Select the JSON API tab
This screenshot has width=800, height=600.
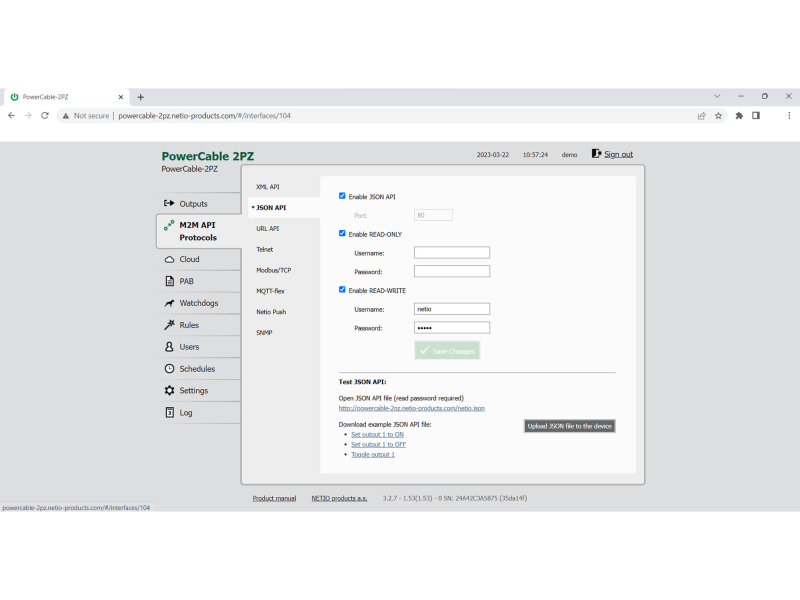coord(271,208)
